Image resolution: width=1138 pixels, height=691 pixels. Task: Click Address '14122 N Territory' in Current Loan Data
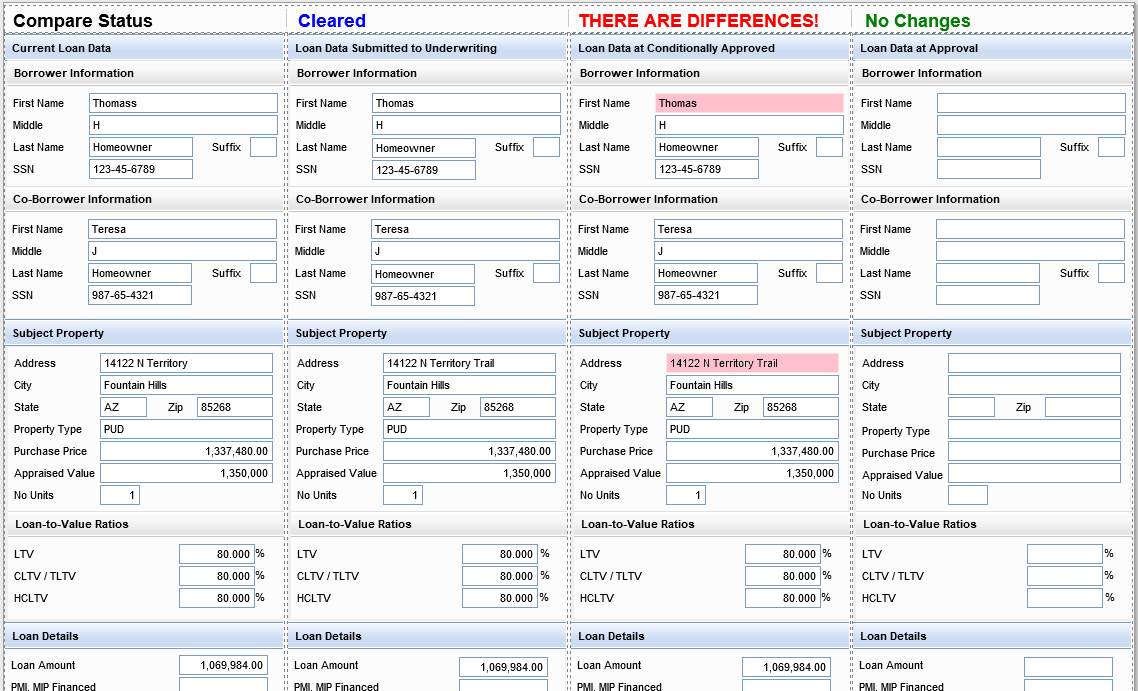[x=187, y=363]
